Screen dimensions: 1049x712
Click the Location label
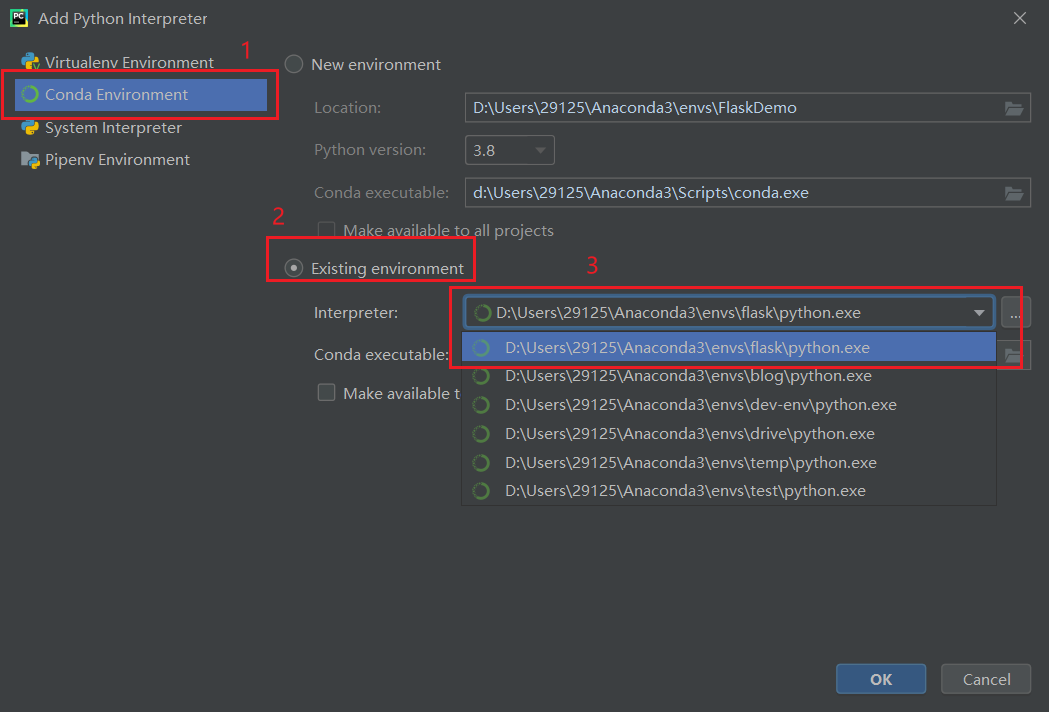(347, 108)
